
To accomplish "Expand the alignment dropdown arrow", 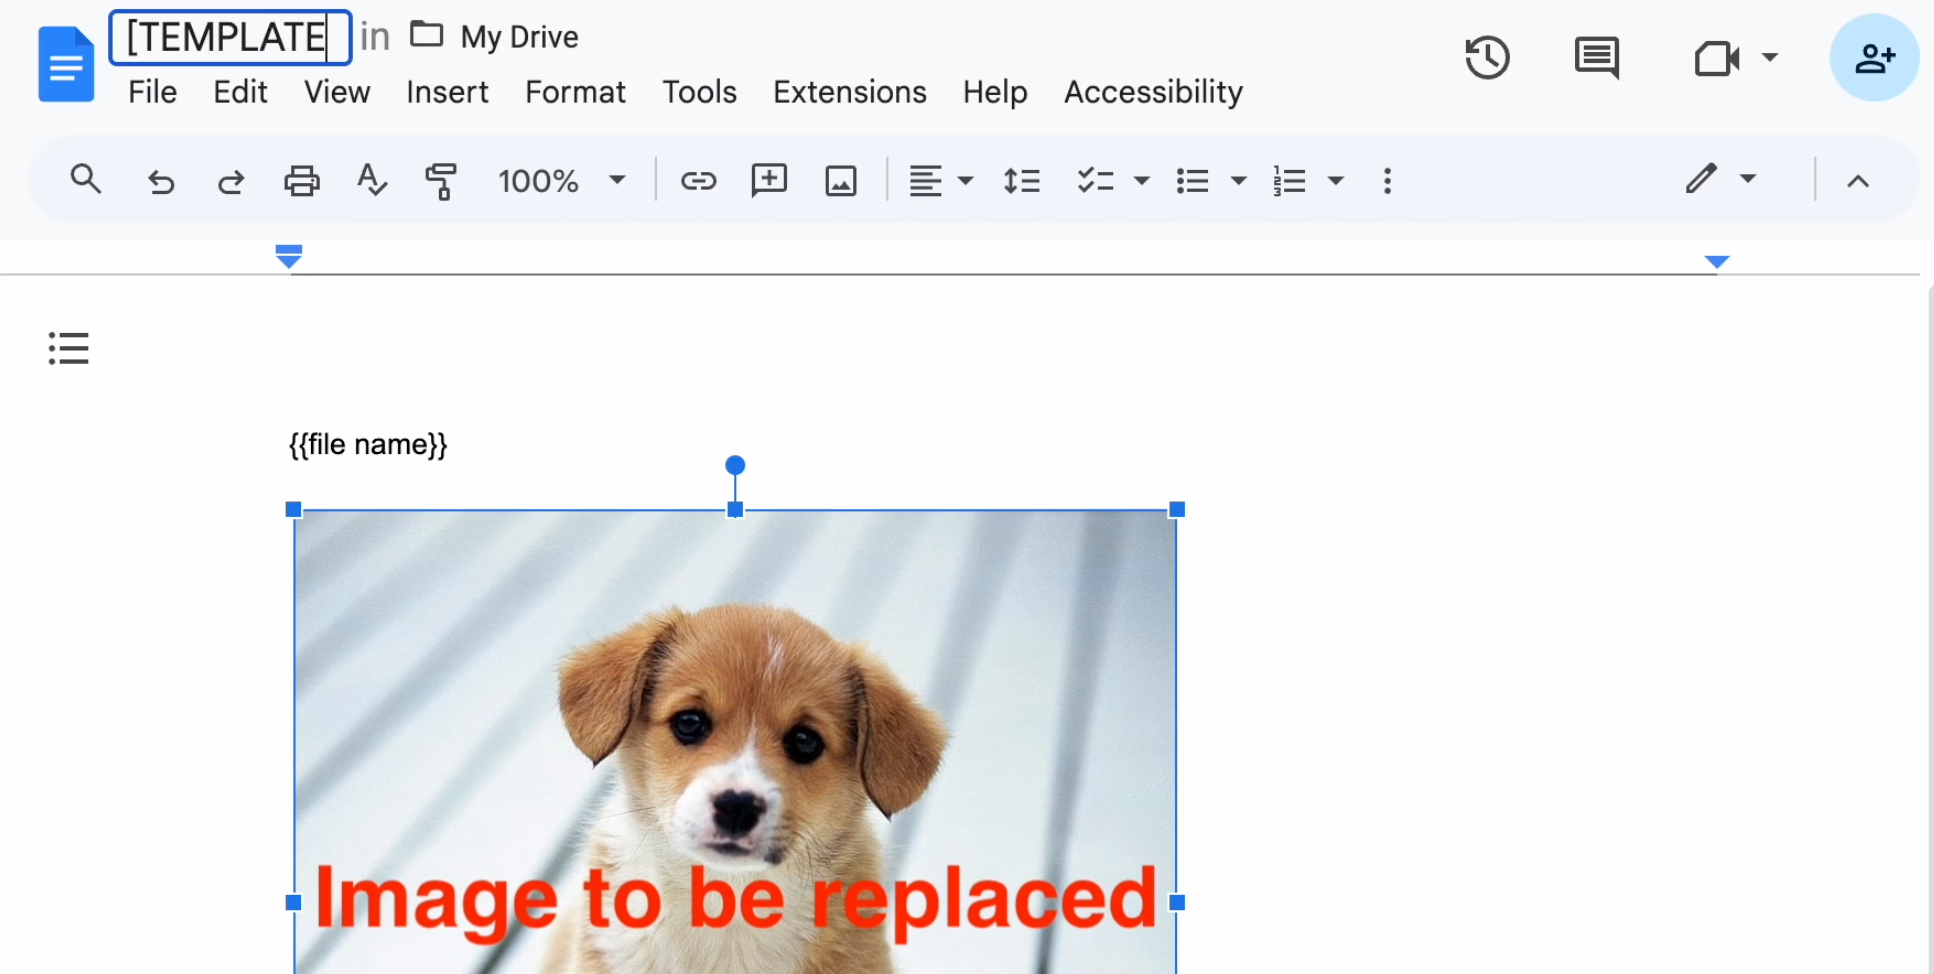I will click(965, 181).
